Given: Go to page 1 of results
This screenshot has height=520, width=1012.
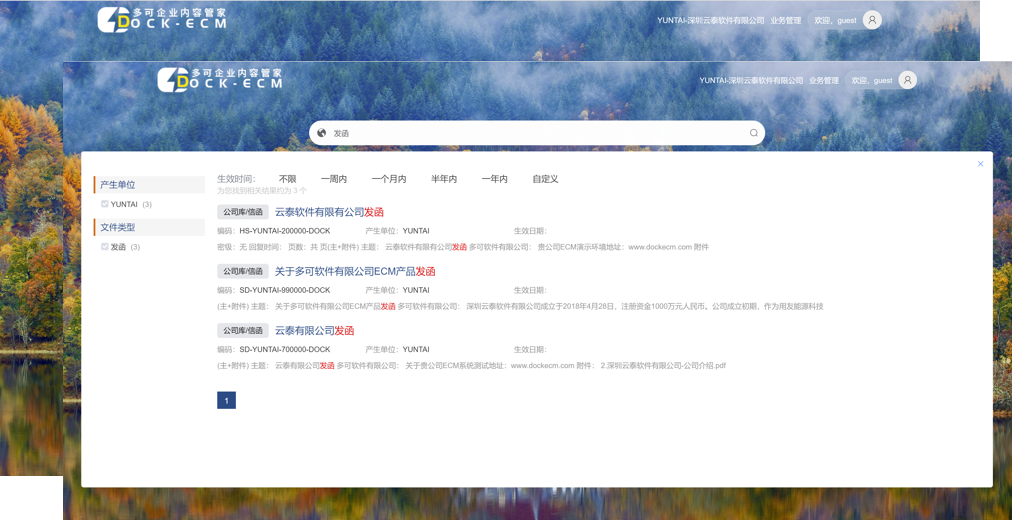Looking at the screenshot, I should [x=227, y=400].
